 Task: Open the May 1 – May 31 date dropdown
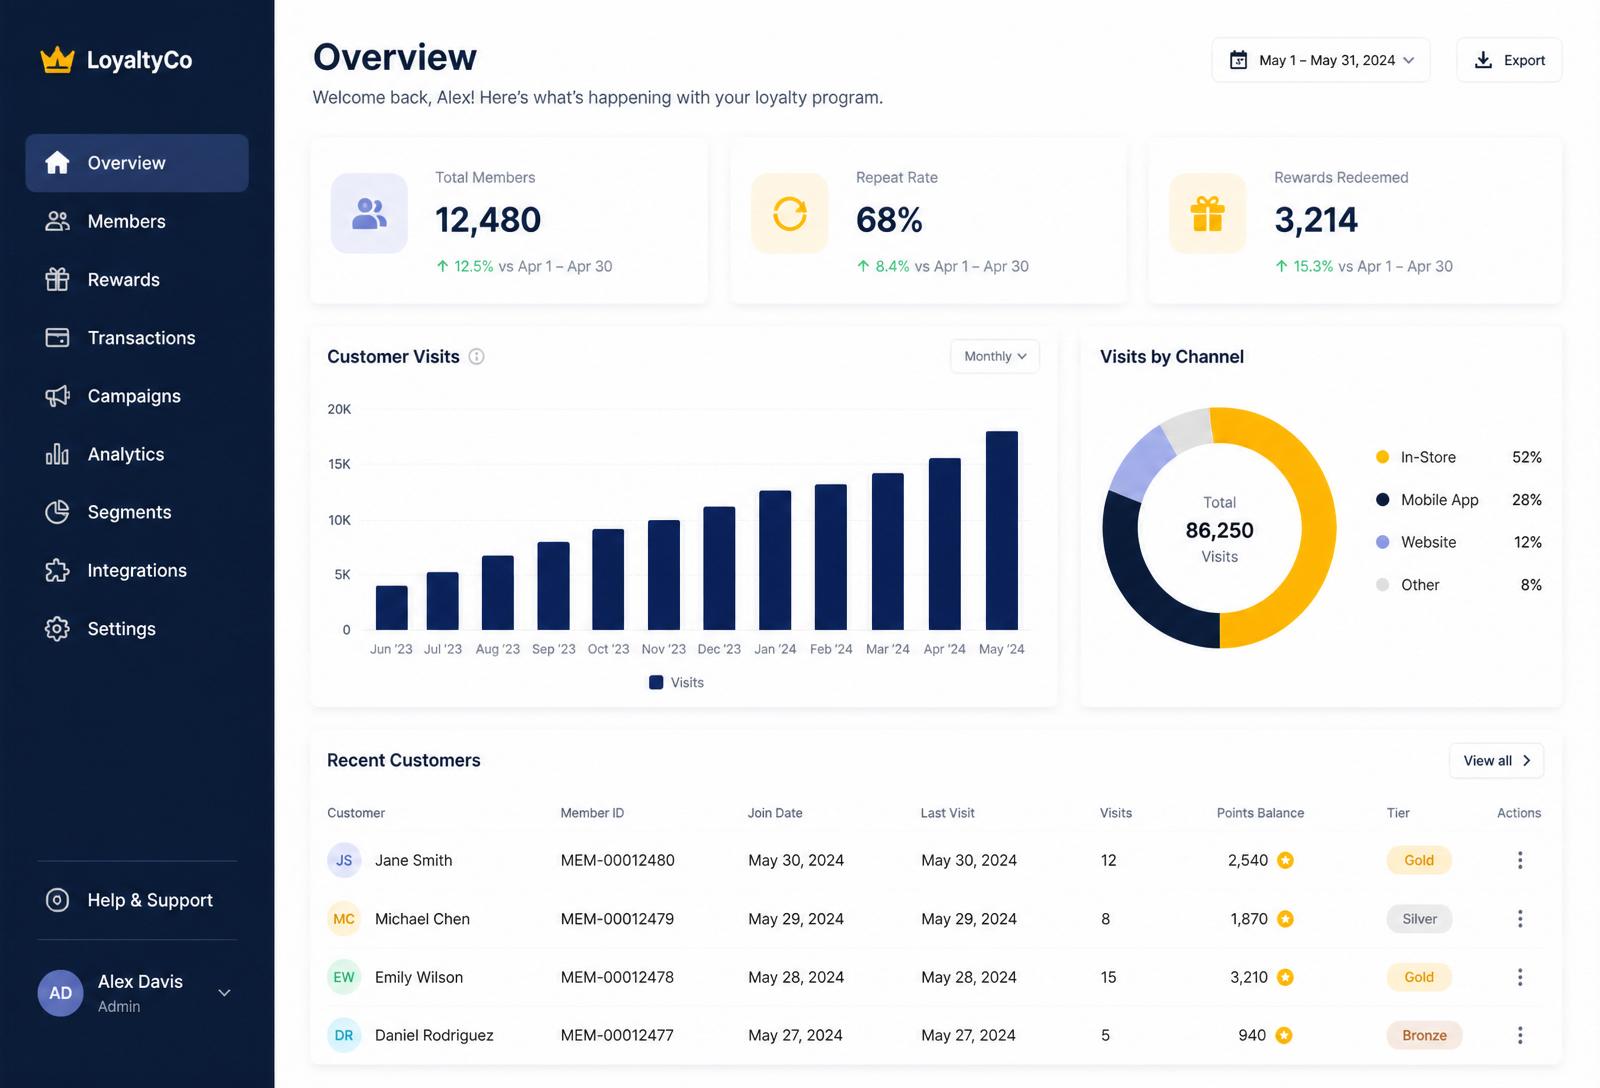coord(1321,60)
